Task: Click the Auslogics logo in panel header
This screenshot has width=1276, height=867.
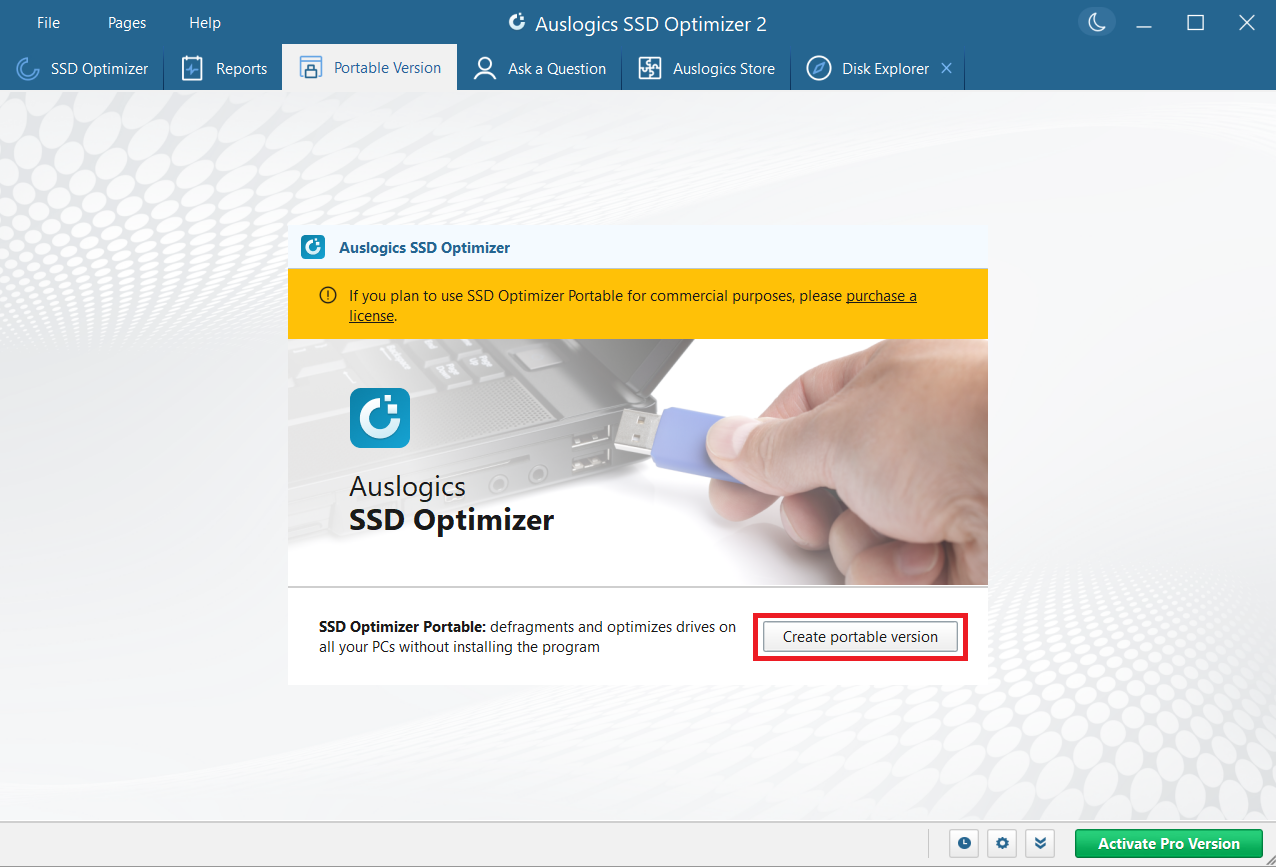Action: (314, 247)
